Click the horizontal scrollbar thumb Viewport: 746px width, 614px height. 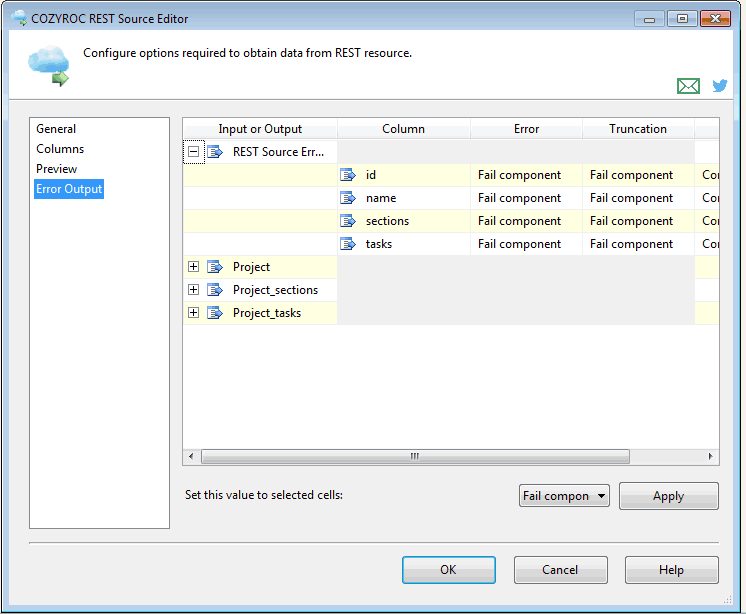pyautogui.click(x=415, y=457)
